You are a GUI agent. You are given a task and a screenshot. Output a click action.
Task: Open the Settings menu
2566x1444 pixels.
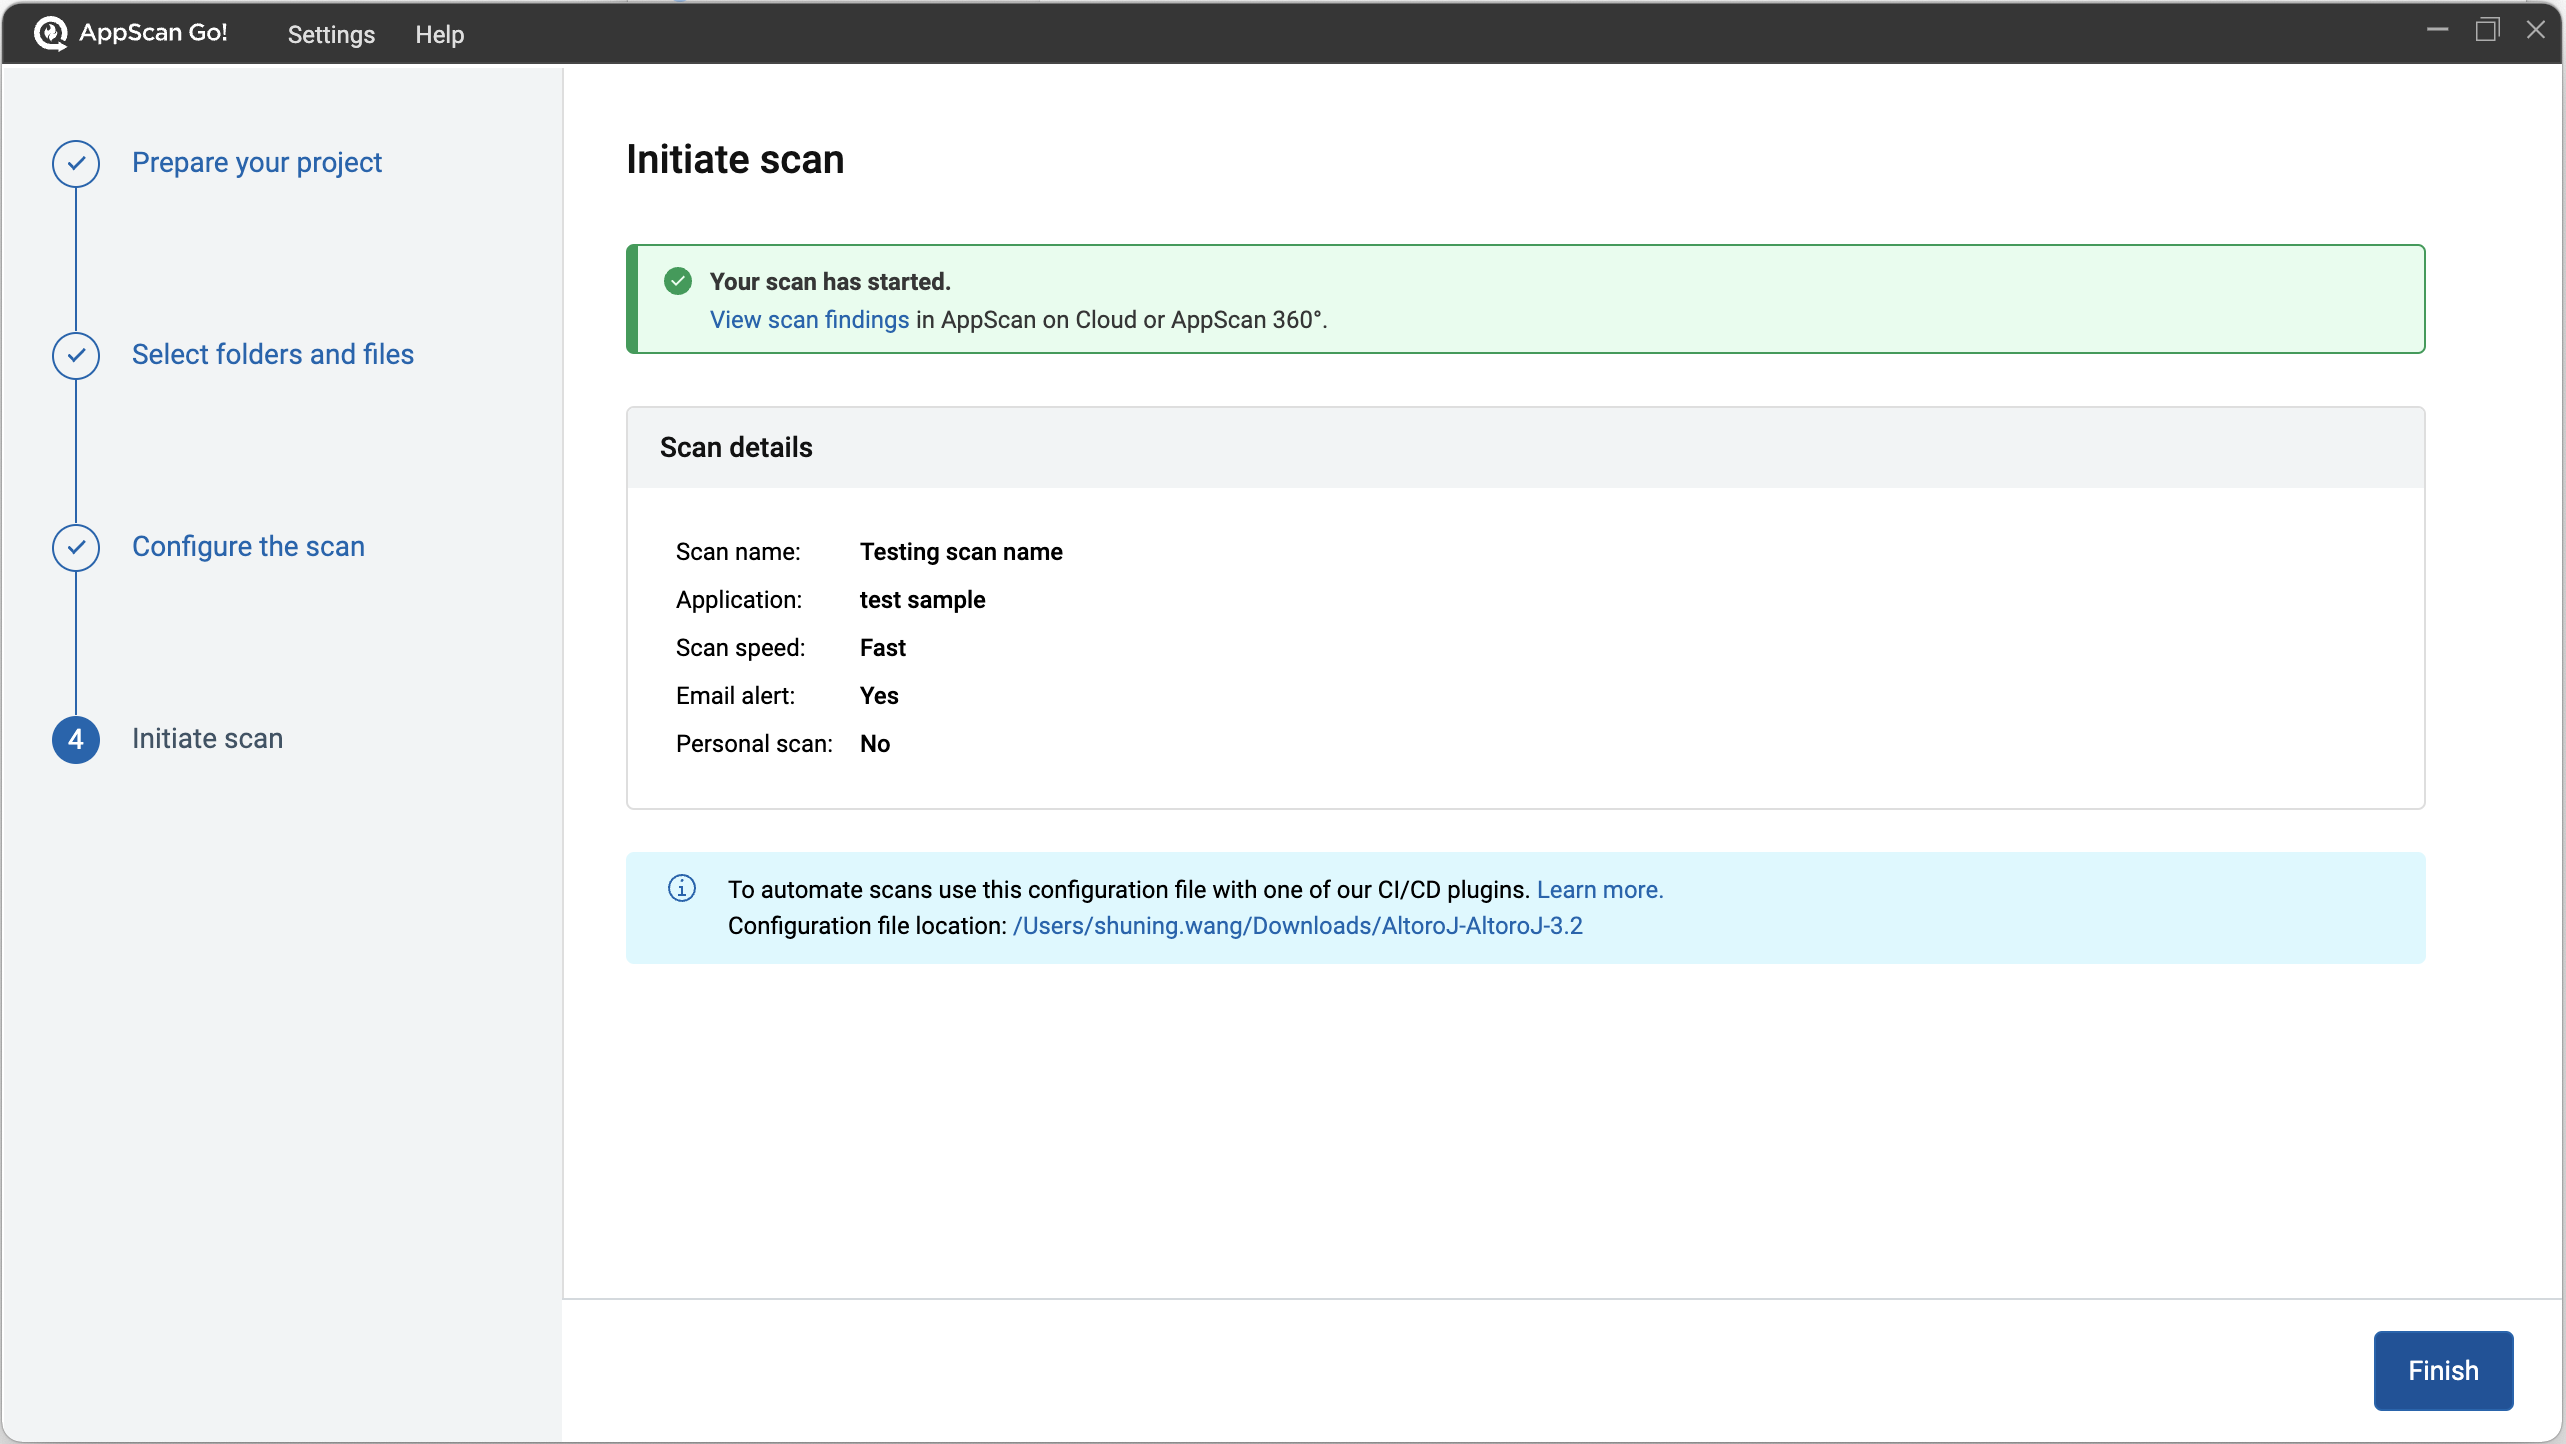tap(331, 34)
